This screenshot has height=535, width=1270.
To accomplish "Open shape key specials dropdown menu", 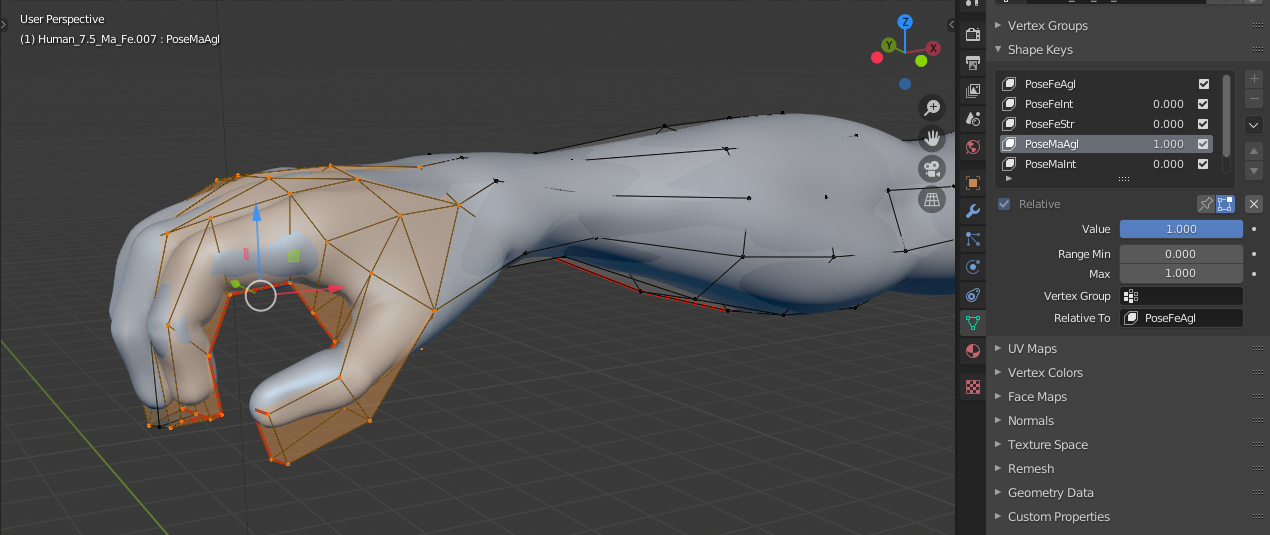I will (1254, 125).
